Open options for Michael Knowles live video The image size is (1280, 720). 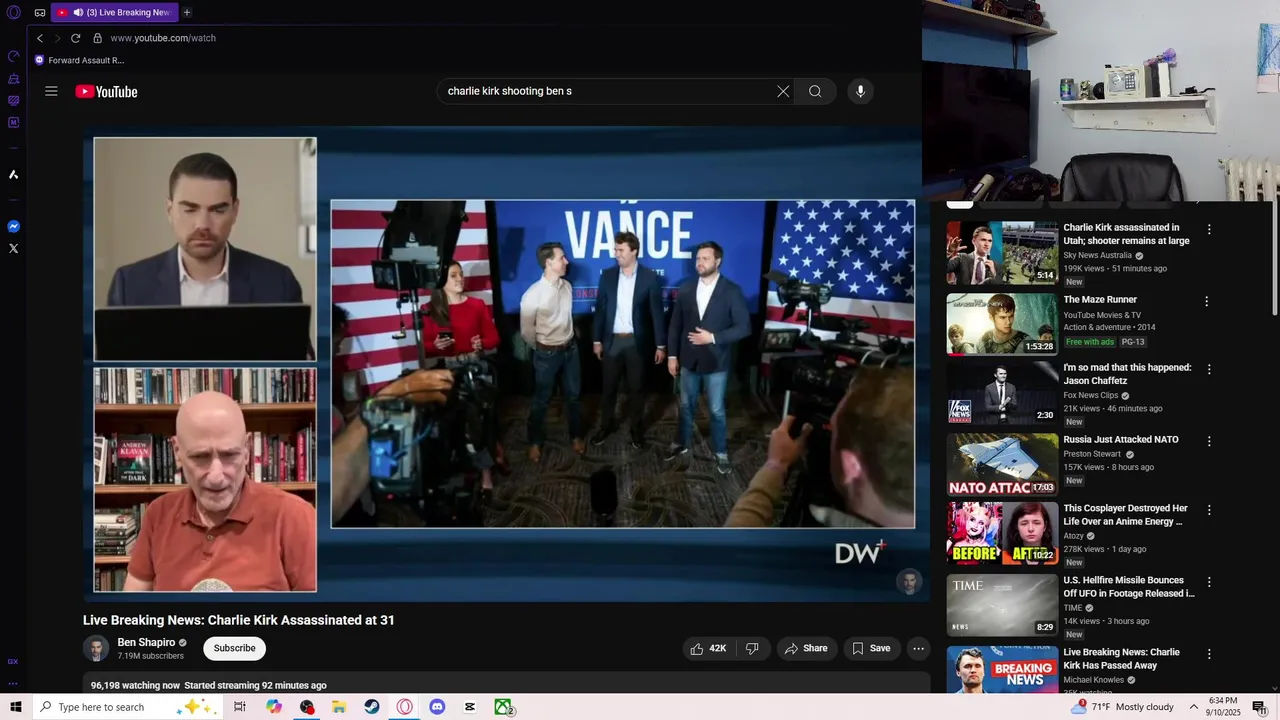coord(1209,654)
